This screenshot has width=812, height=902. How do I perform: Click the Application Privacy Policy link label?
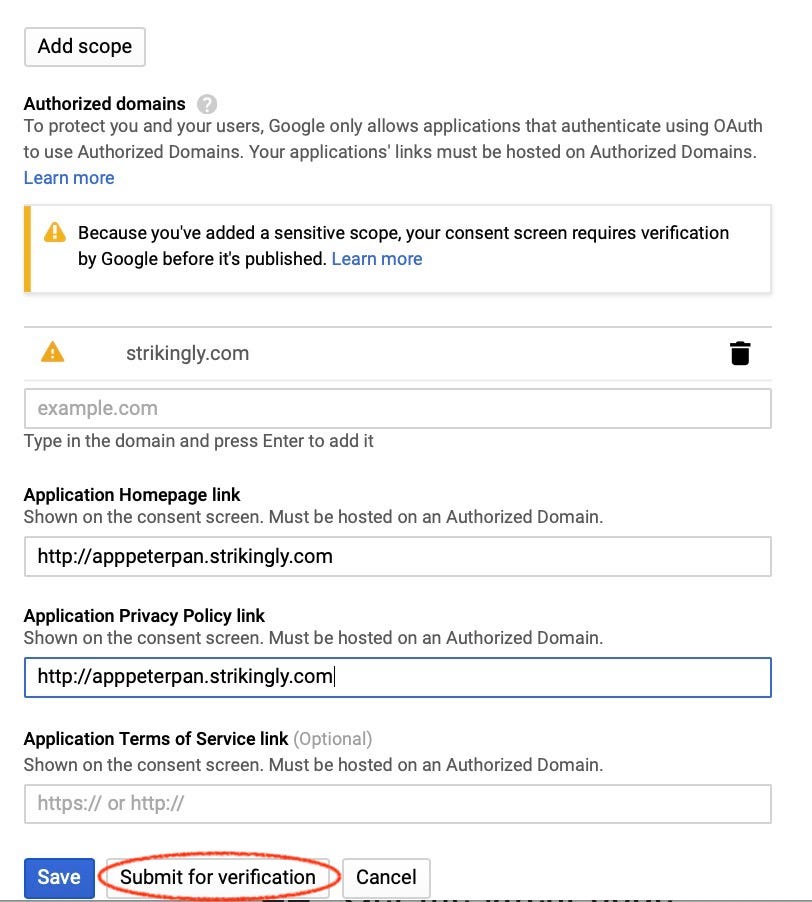coord(144,616)
